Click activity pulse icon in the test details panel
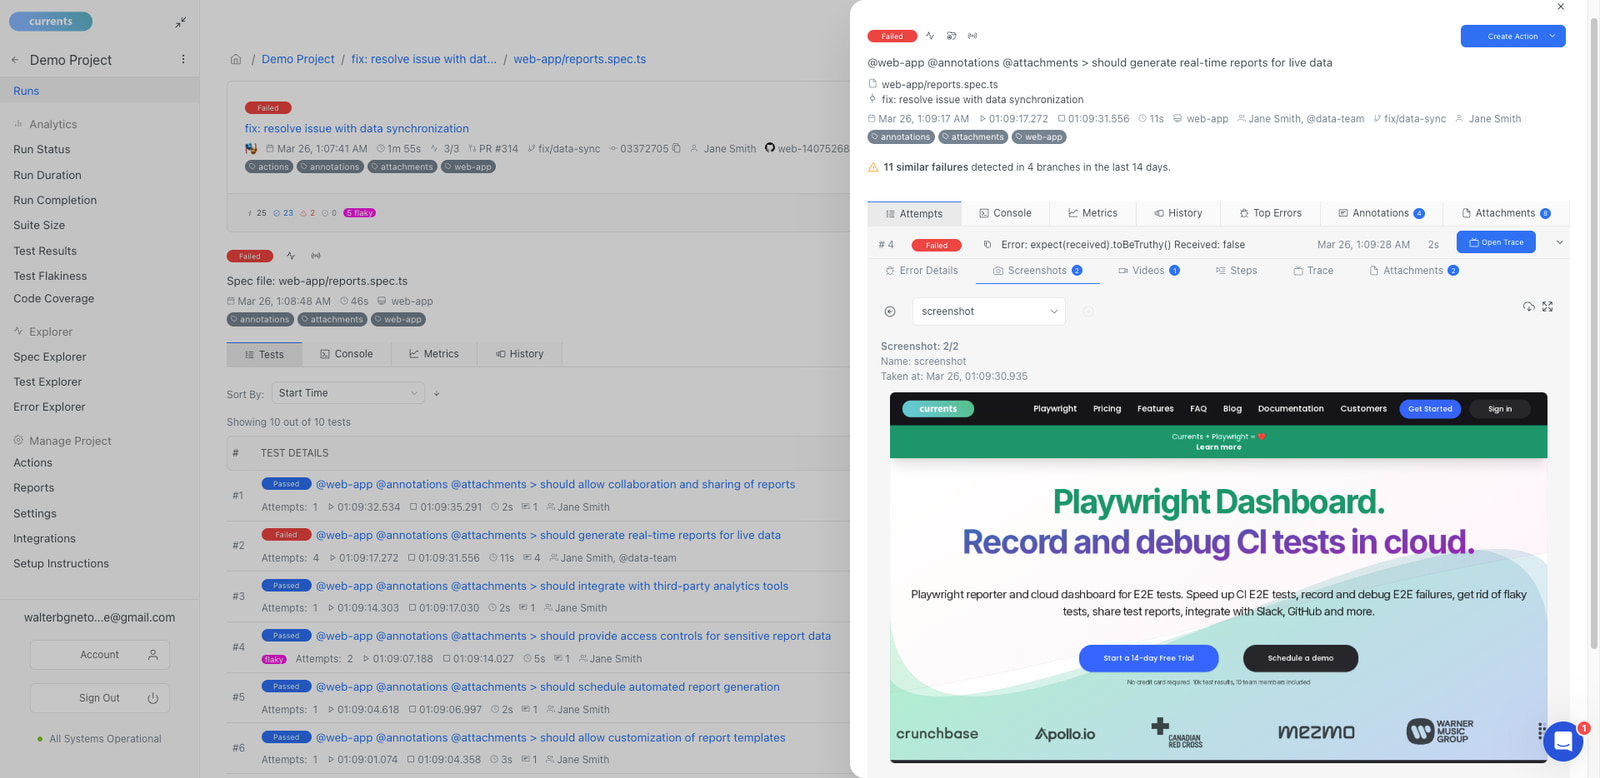1600x778 pixels. [x=930, y=36]
